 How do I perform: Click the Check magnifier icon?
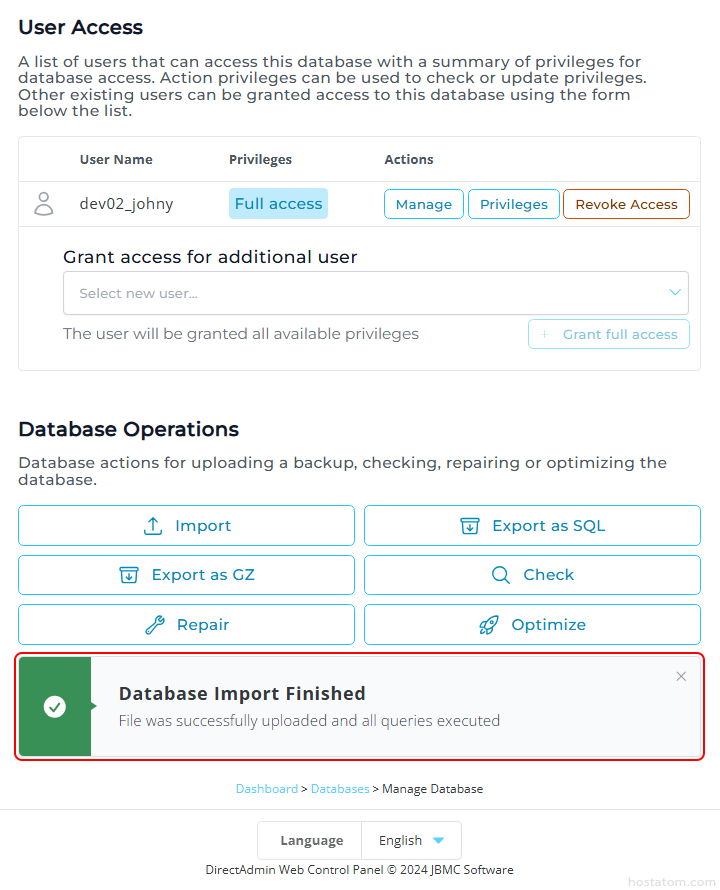(x=501, y=575)
